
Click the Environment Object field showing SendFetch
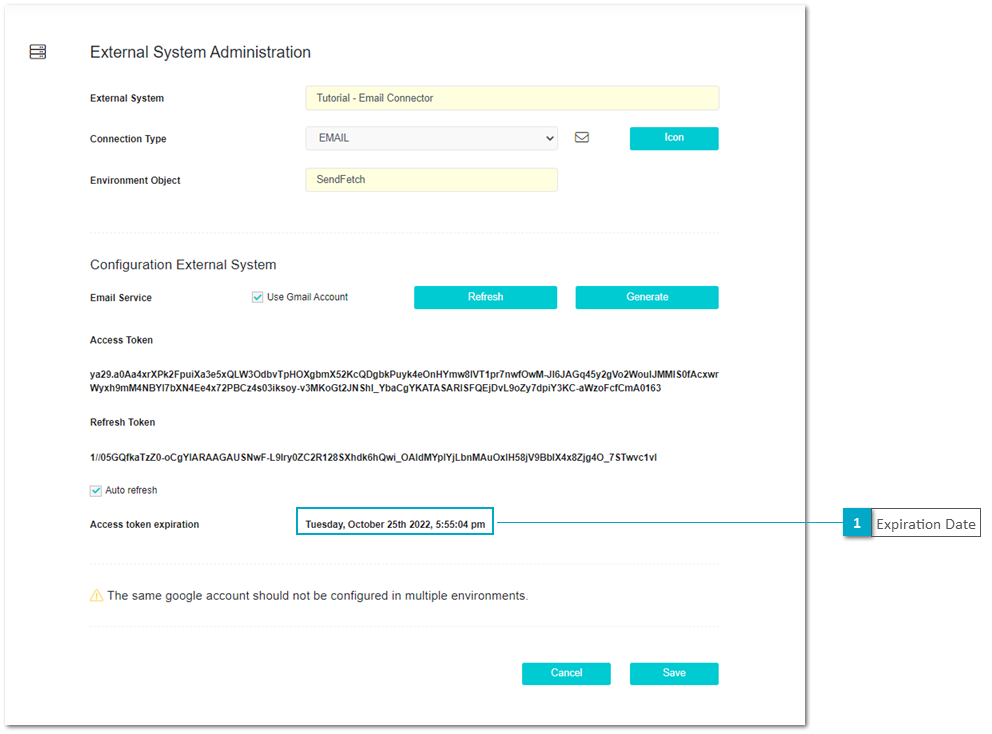coord(431,180)
